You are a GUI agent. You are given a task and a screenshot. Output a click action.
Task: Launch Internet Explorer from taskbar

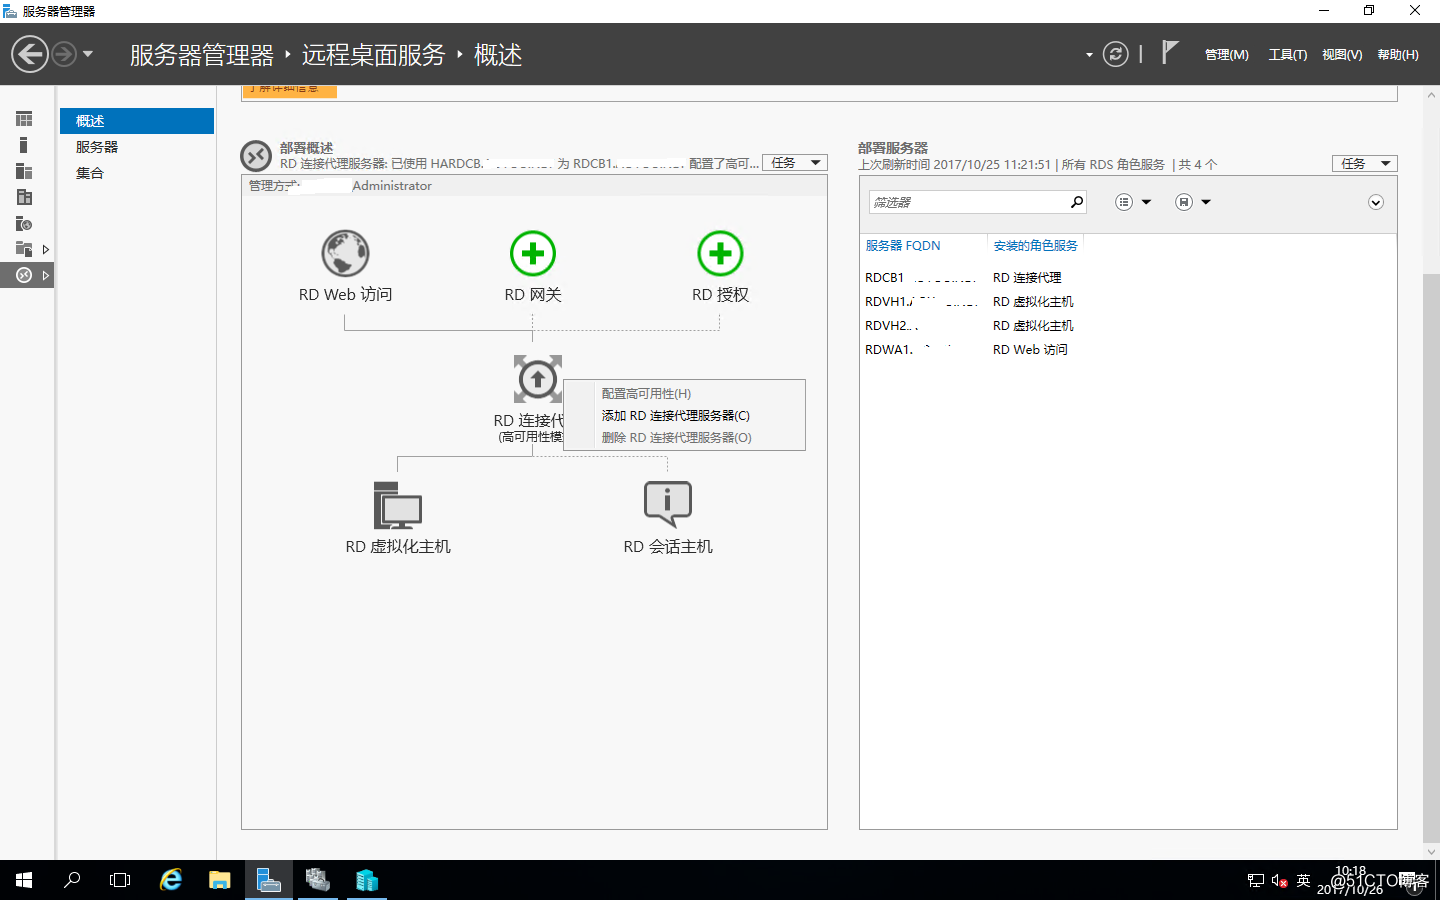(x=171, y=880)
